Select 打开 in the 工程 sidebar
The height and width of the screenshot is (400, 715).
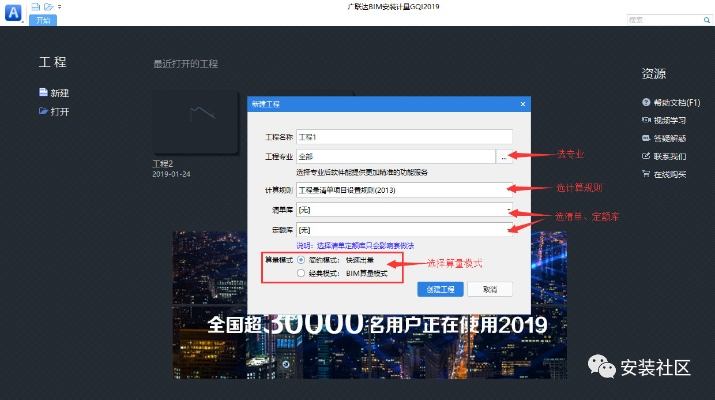(x=54, y=111)
